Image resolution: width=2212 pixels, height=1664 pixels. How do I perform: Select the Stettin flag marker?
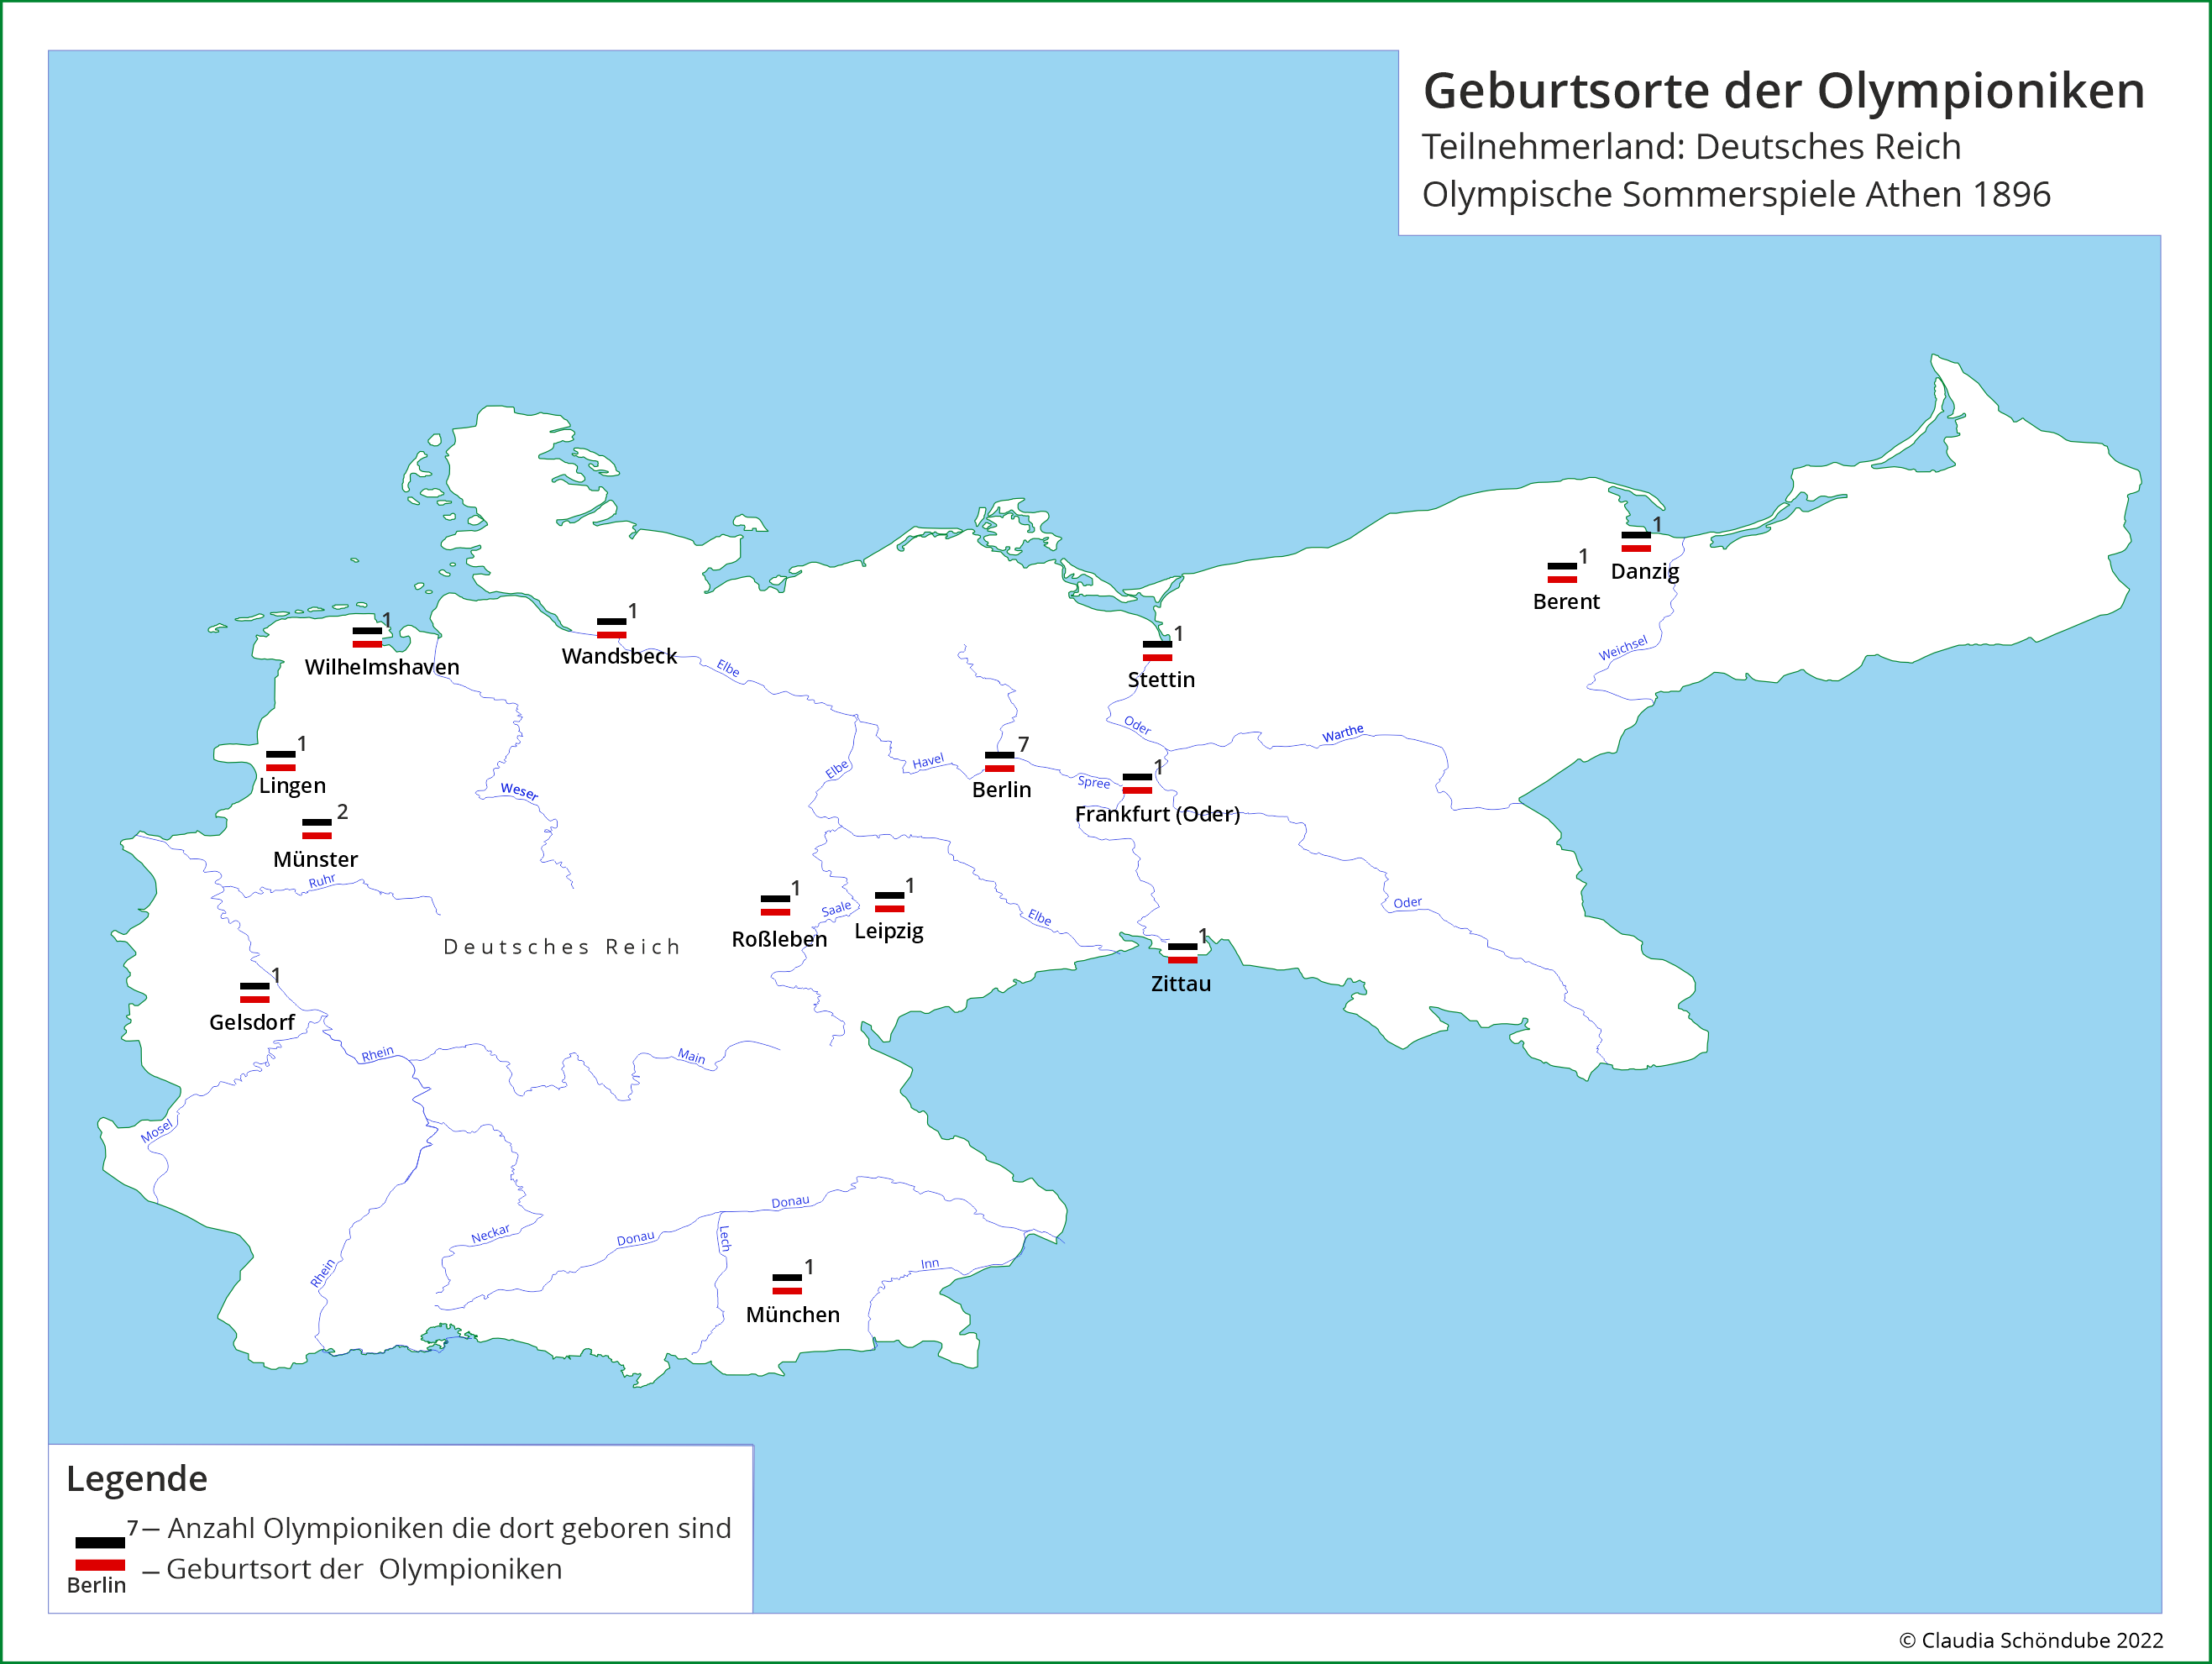click(1157, 650)
